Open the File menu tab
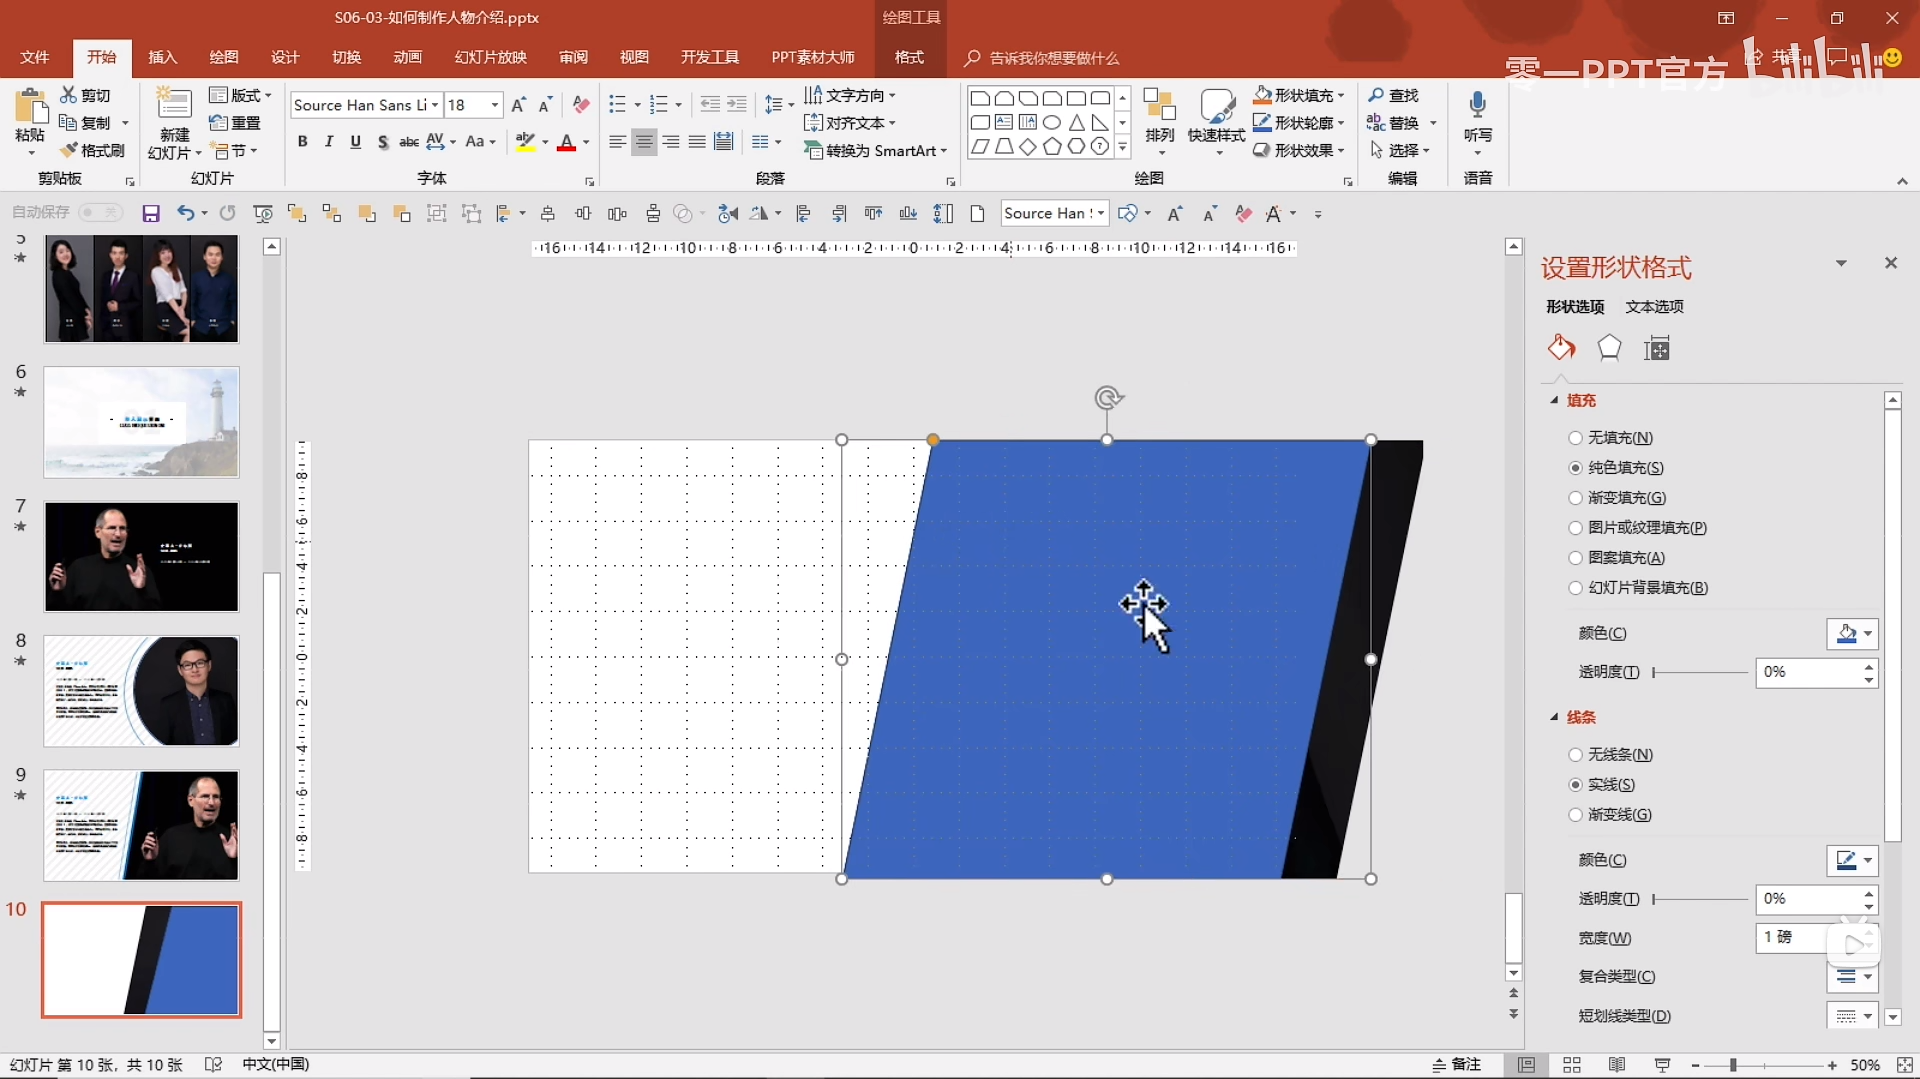 click(x=35, y=57)
